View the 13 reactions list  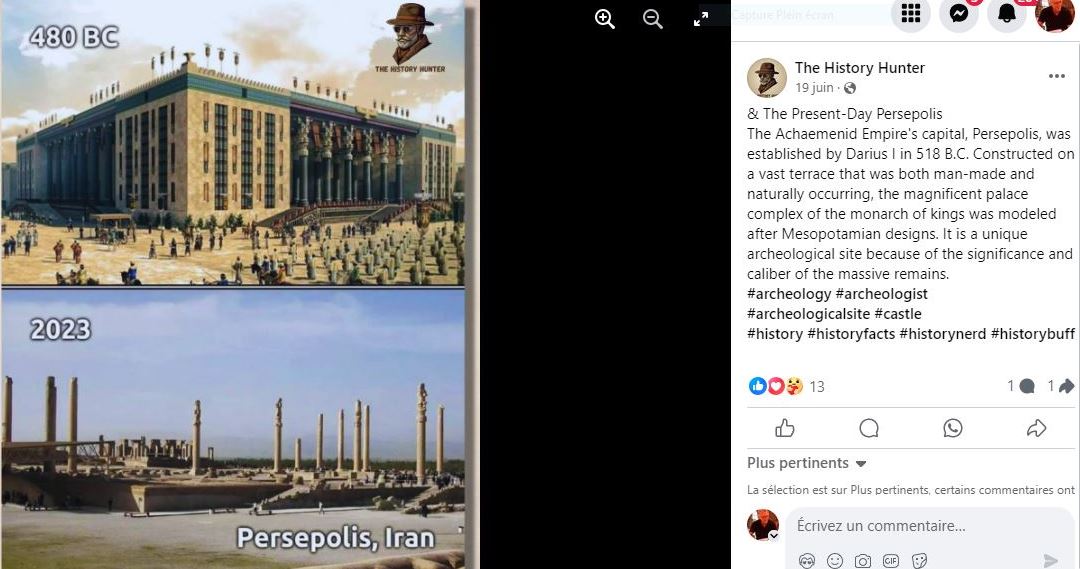tap(817, 386)
